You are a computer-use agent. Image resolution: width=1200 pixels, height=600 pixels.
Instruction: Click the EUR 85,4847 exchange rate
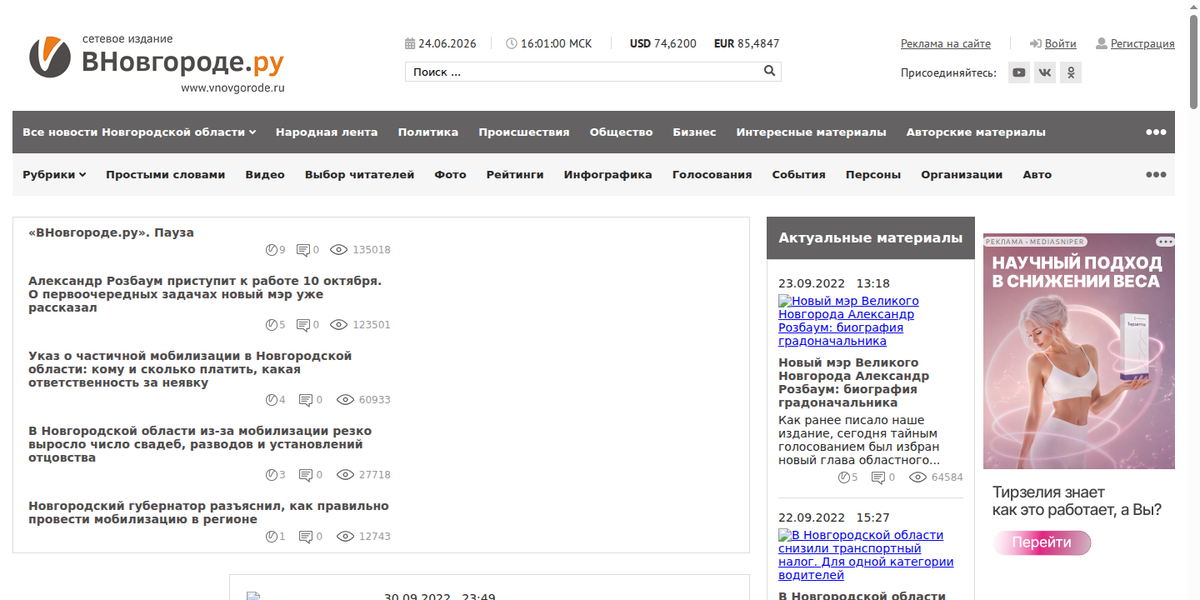(747, 44)
